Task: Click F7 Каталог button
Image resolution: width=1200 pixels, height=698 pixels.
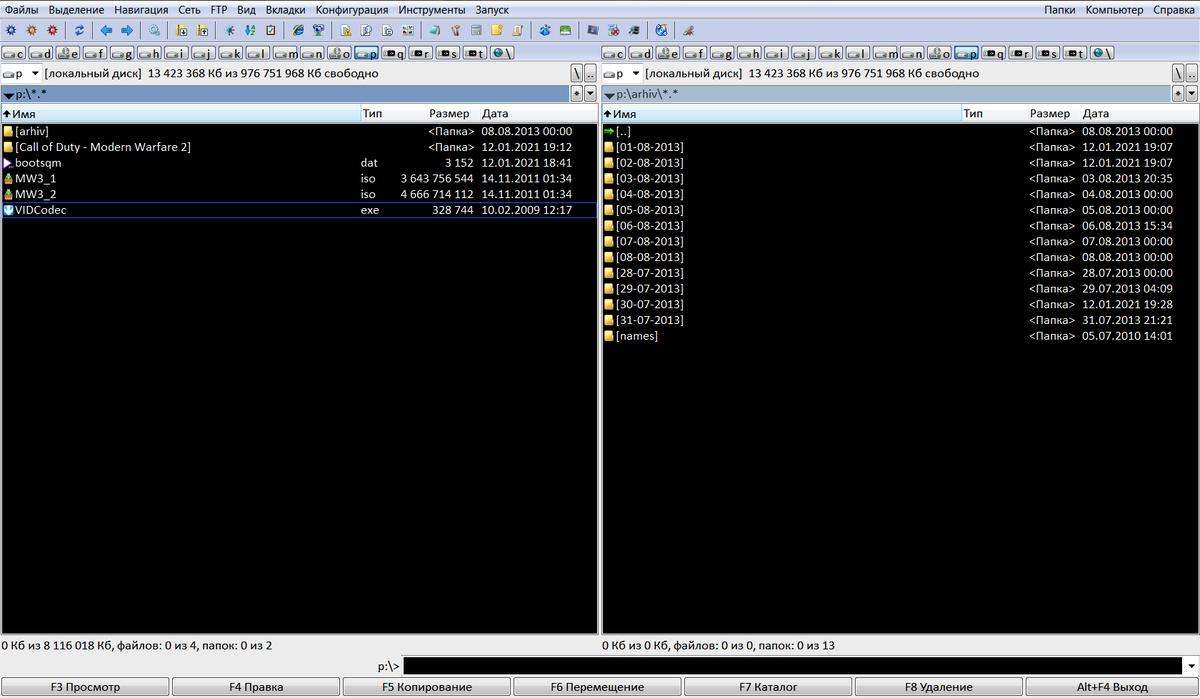Action: tap(768, 687)
